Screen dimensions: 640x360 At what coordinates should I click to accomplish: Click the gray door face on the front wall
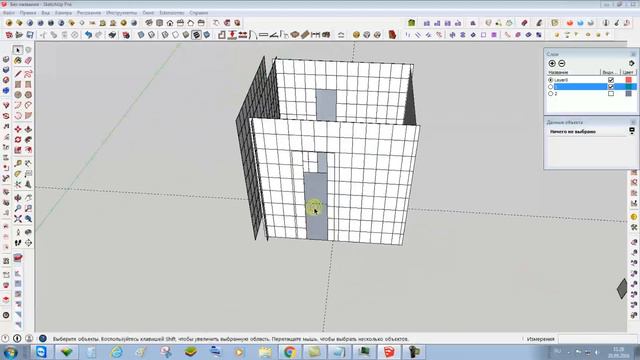[316, 206]
